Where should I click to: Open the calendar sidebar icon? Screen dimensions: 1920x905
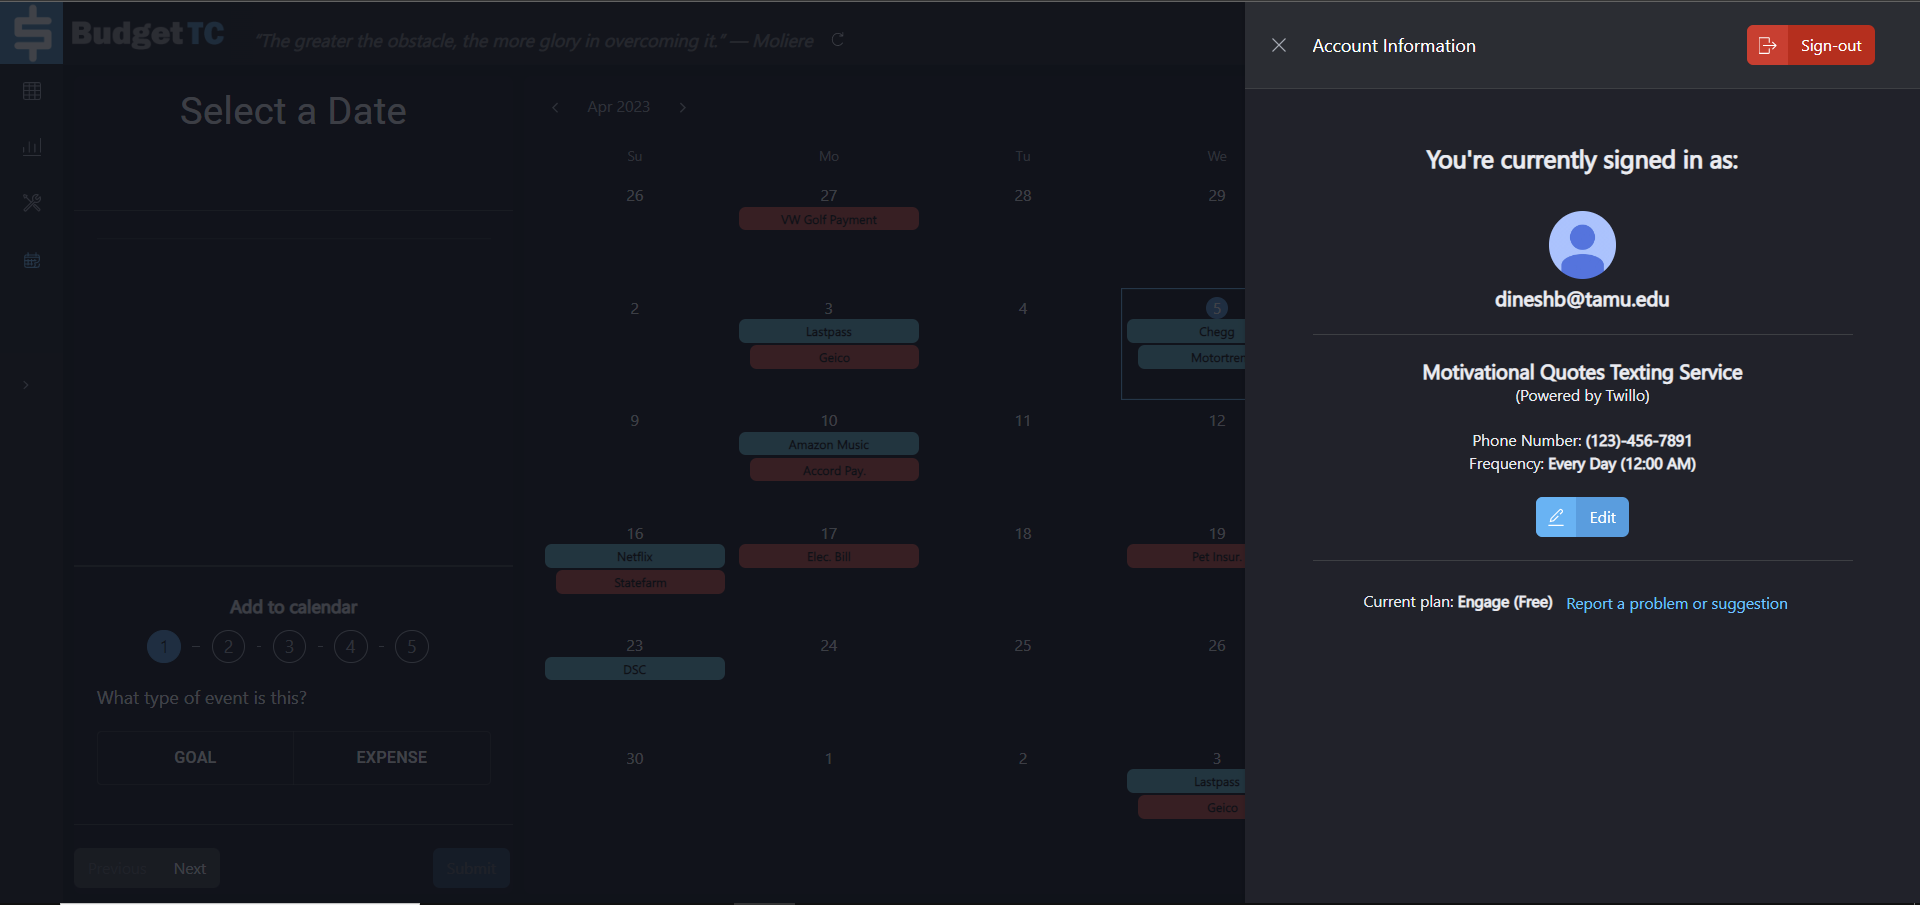[32, 260]
